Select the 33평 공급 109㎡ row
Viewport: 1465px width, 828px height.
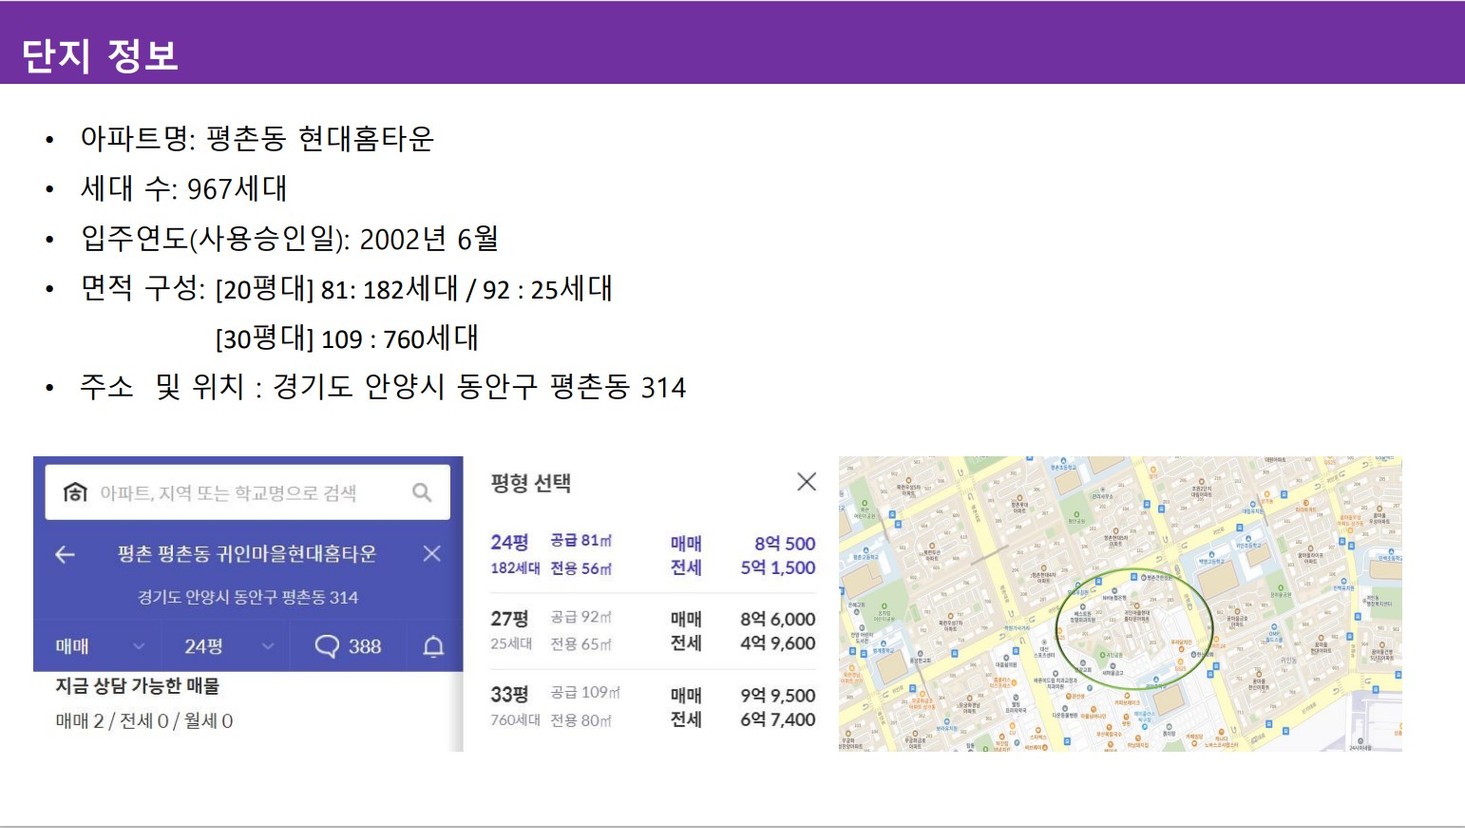click(x=652, y=707)
